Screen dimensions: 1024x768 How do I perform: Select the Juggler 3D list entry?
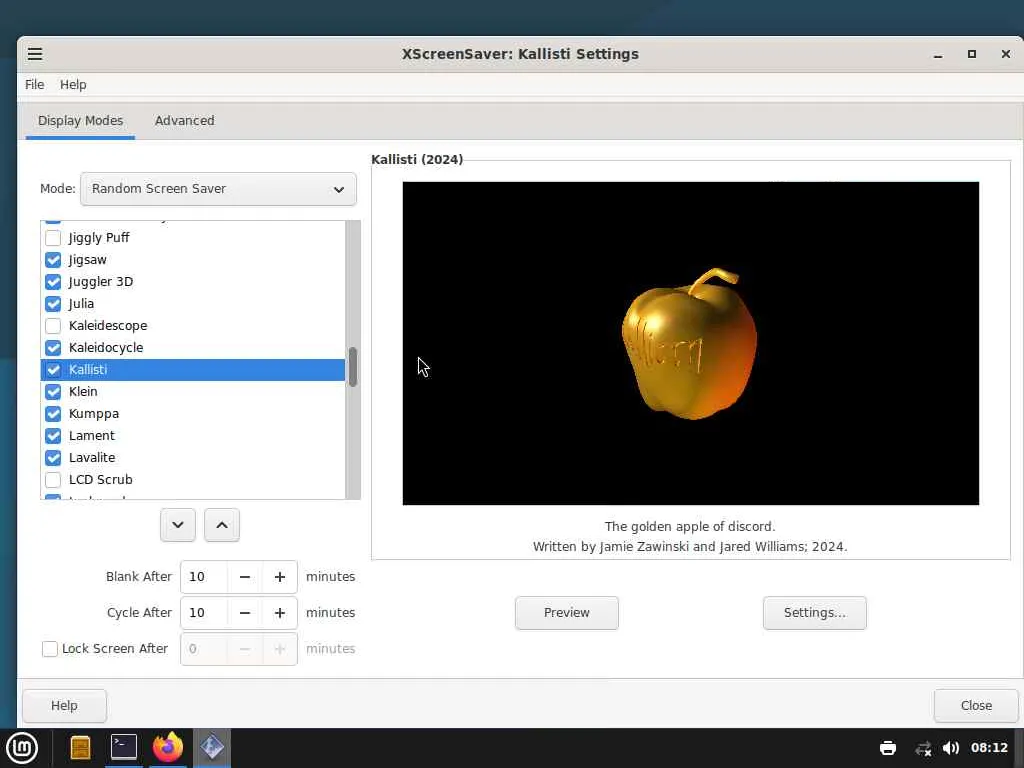pyautogui.click(x=193, y=281)
